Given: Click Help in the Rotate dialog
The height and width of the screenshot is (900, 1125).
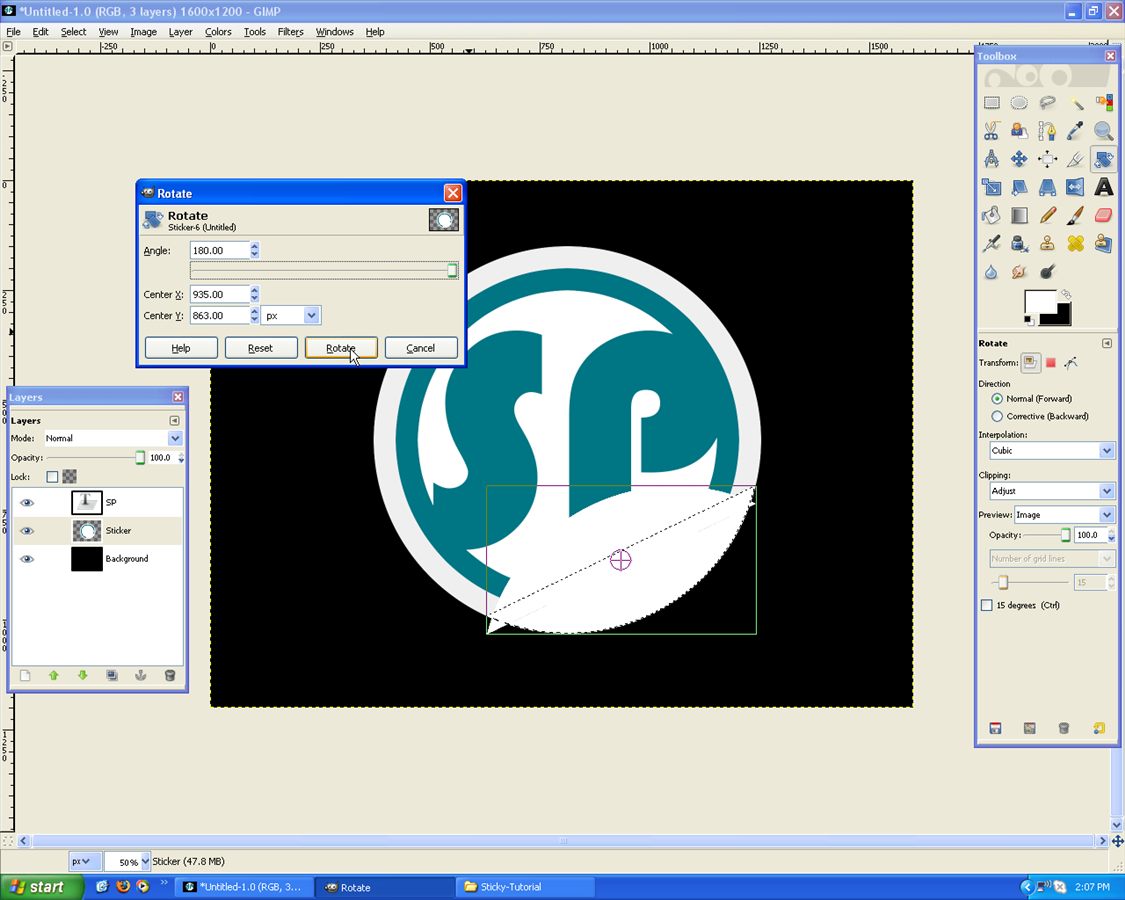Looking at the screenshot, I should tap(181, 348).
